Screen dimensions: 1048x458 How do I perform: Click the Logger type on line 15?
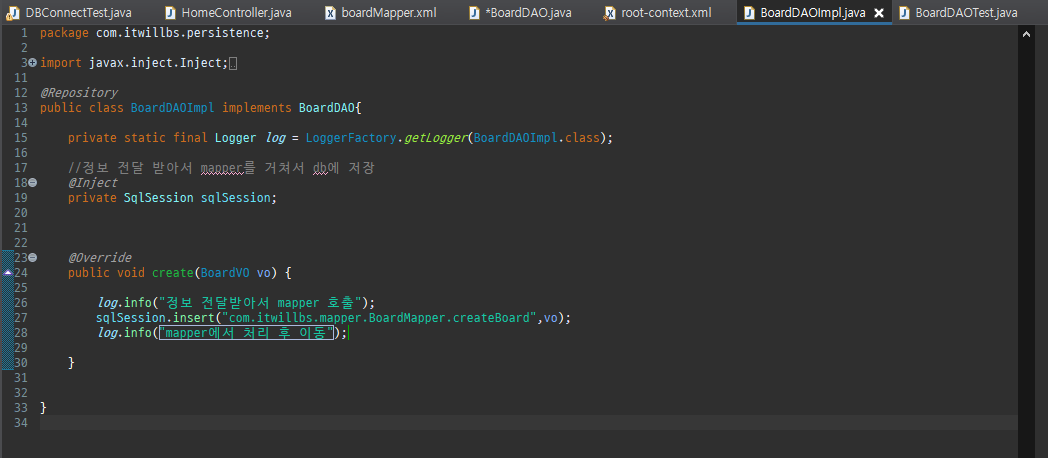click(x=235, y=138)
